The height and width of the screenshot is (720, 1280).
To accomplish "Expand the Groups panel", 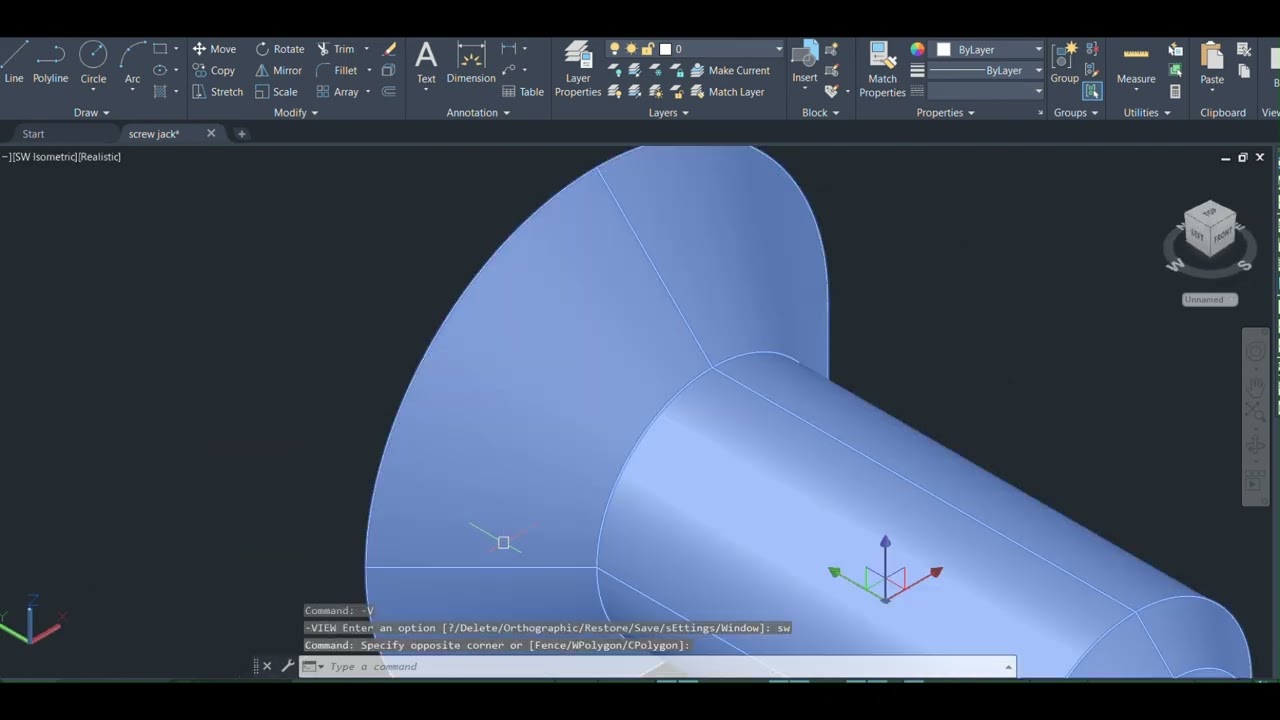I will [x=1075, y=113].
